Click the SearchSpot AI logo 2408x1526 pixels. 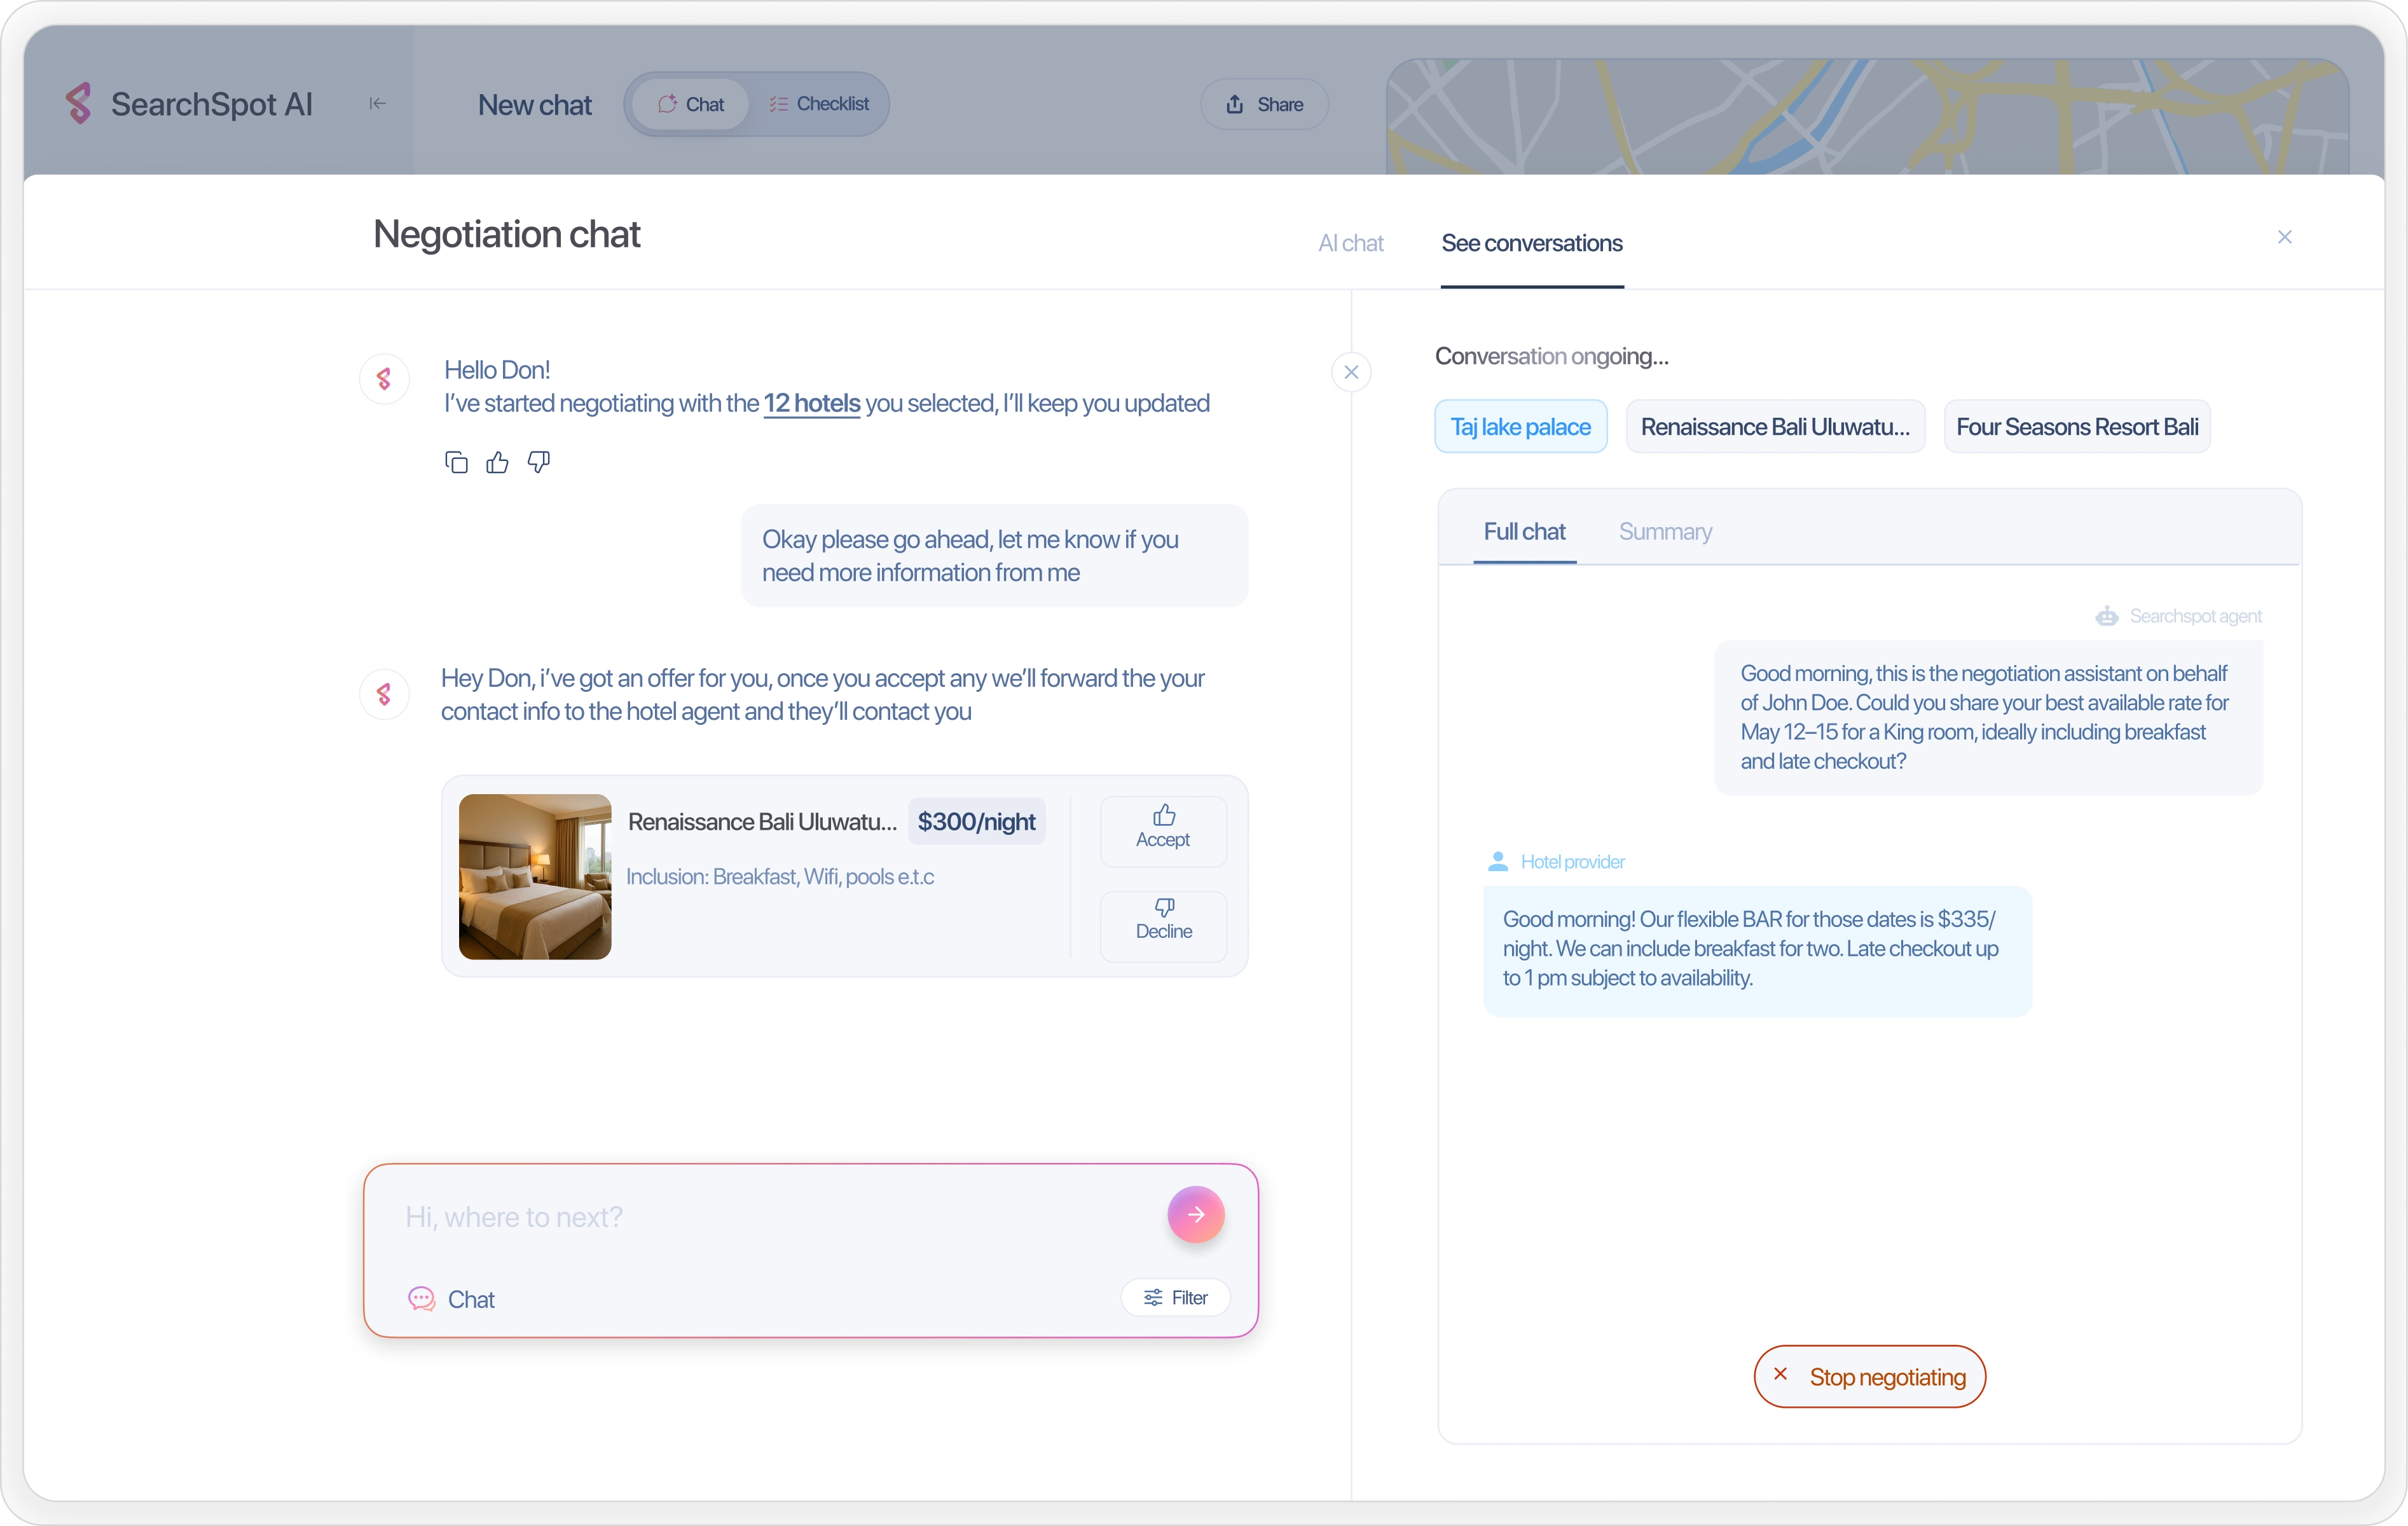point(78,104)
